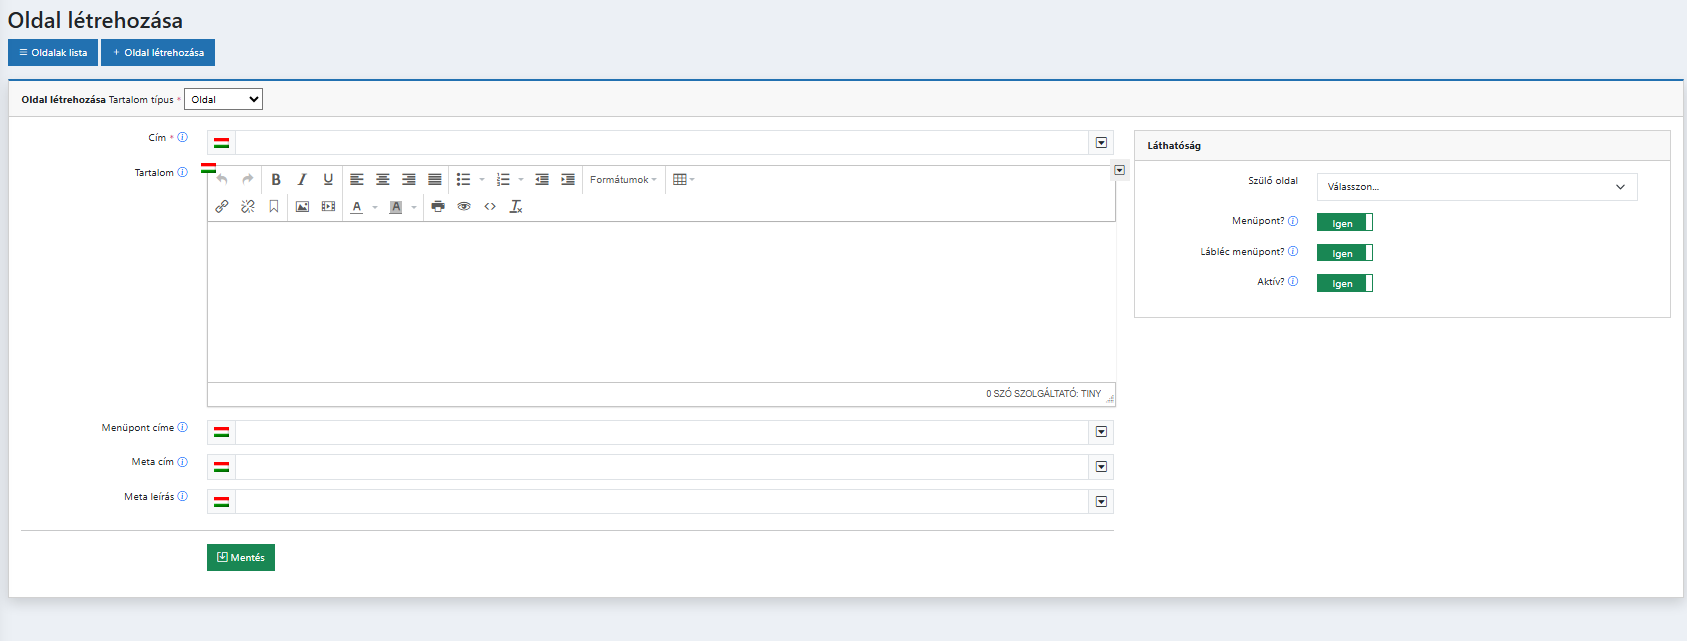Open the language dropdown for Cím field
Viewport: 1687px width, 641px height.
click(1101, 143)
